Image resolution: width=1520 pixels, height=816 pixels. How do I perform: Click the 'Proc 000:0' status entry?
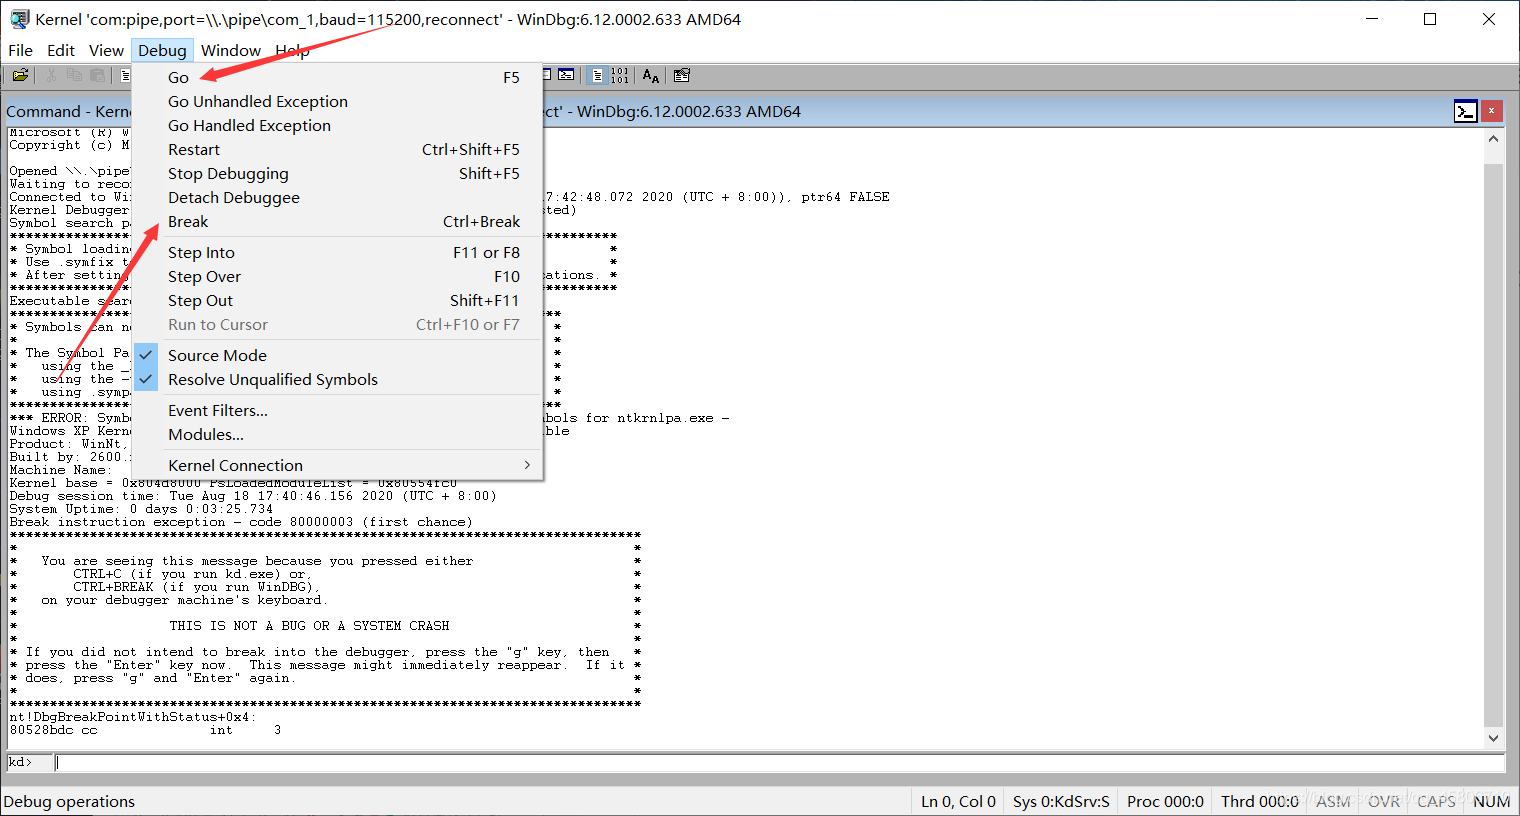pyautogui.click(x=1165, y=801)
